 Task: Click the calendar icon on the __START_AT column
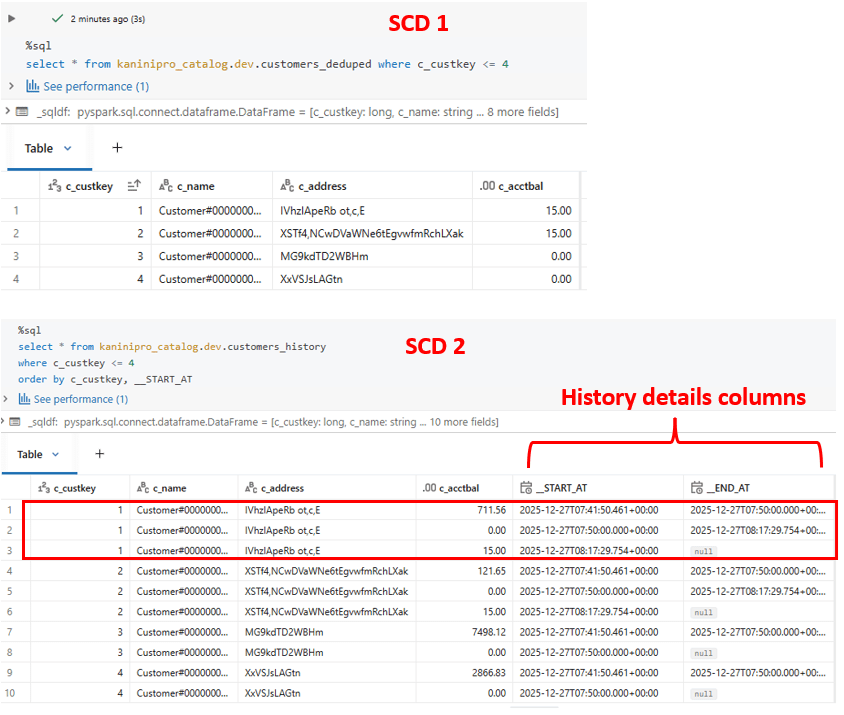(x=526, y=488)
